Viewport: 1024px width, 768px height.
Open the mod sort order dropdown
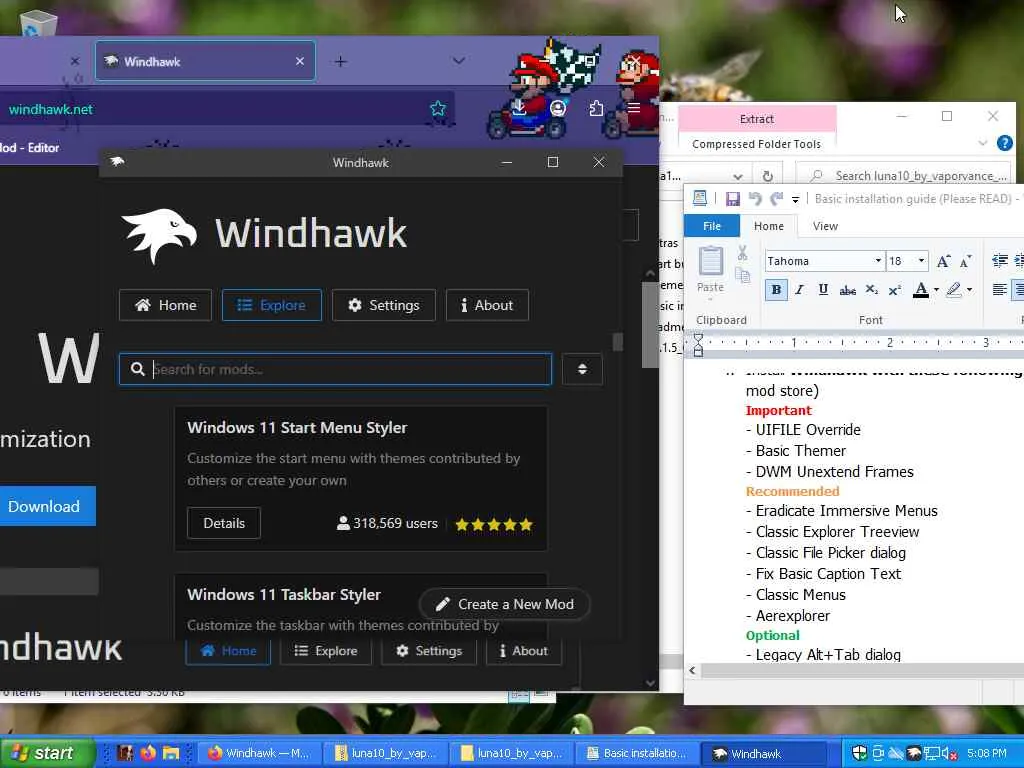582,369
